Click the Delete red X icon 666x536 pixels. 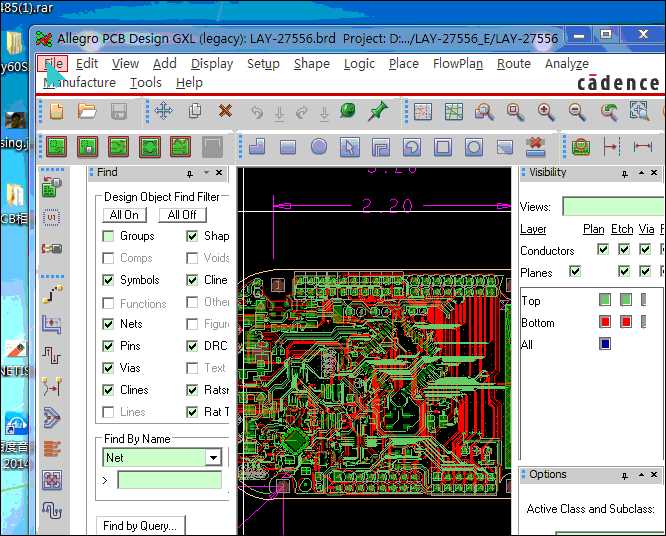coord(225,111)
